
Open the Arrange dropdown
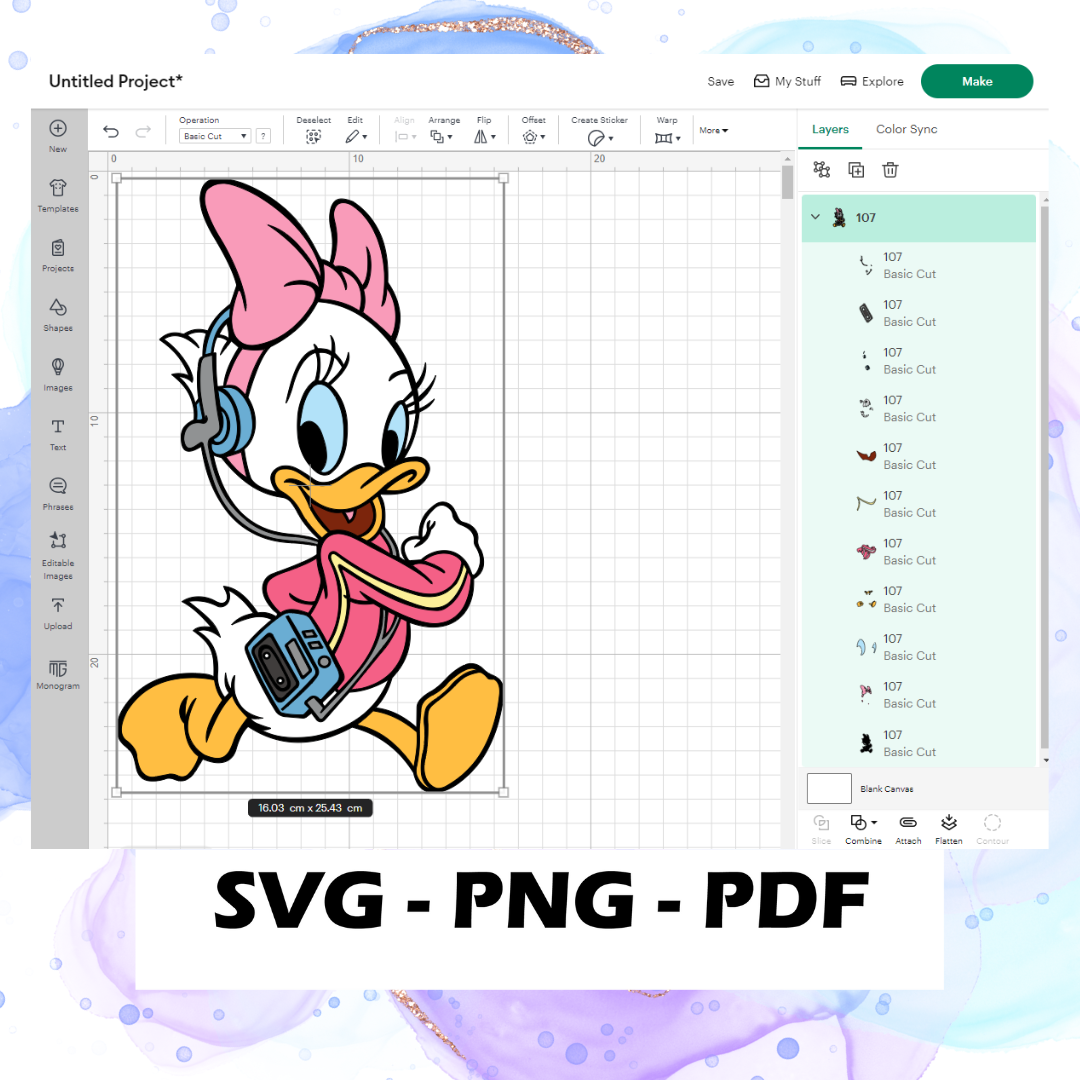442,136
